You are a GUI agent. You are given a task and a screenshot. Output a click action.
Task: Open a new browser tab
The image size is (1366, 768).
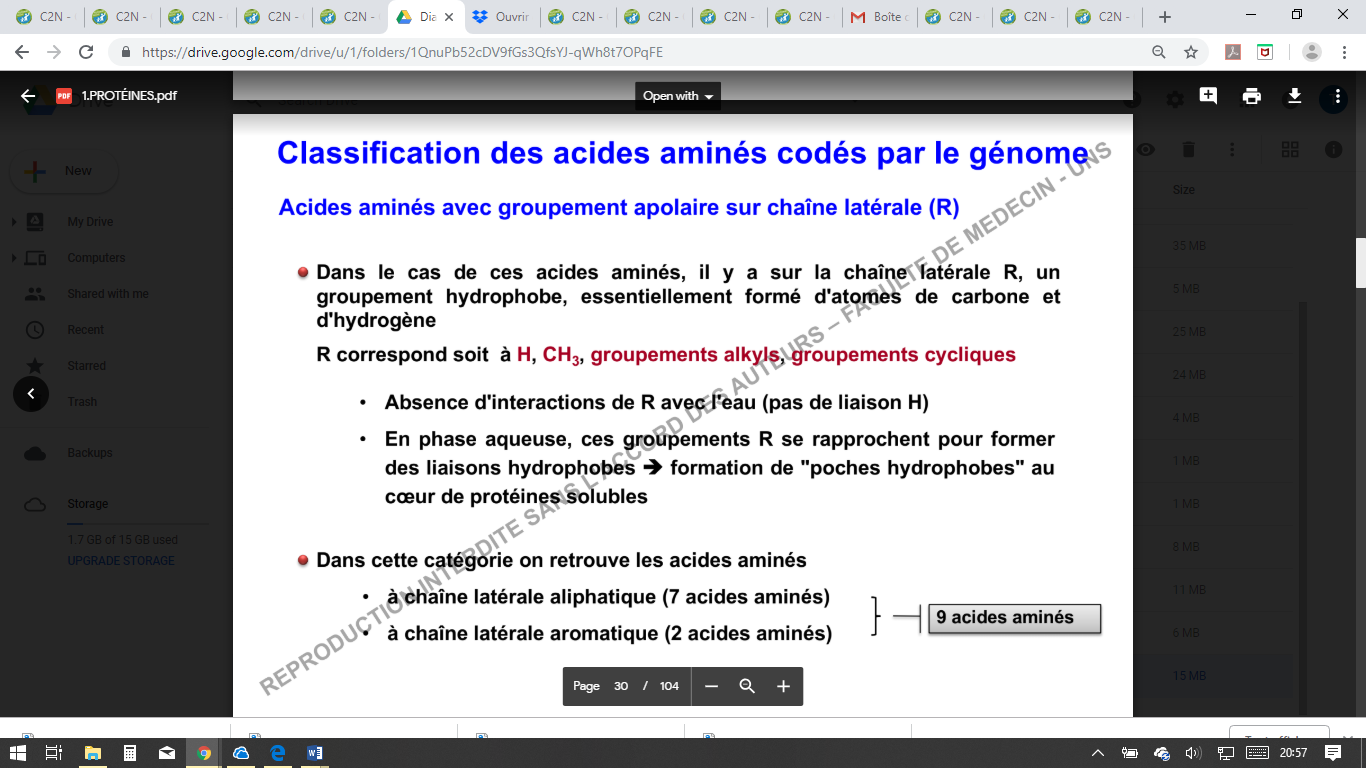click(1164, 17)
